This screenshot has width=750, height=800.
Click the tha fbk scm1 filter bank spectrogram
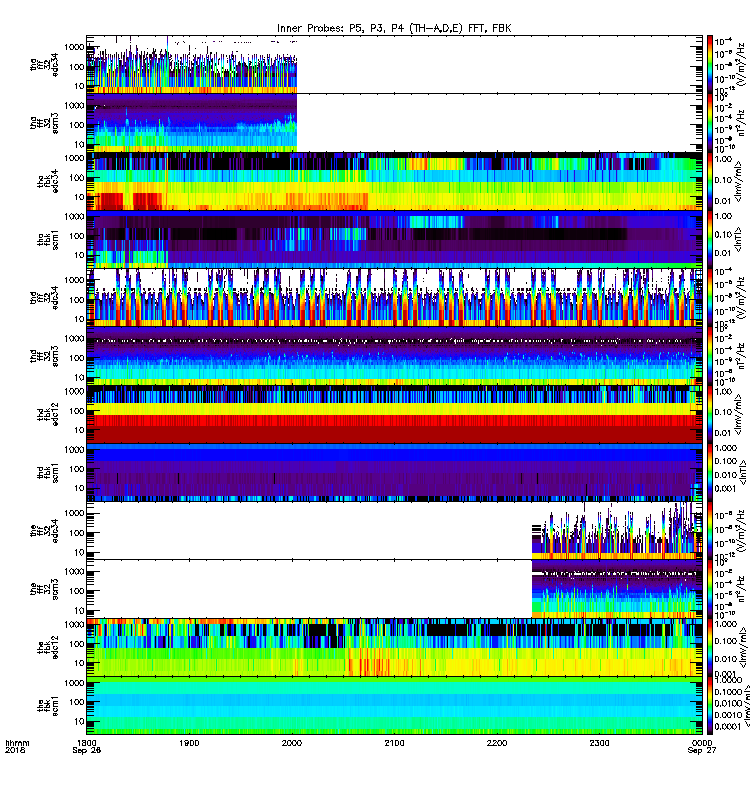[x=394, y=239]
